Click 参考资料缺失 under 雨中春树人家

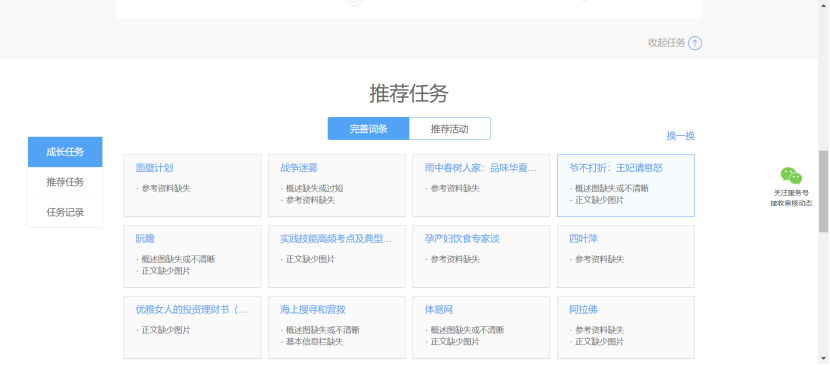[455, 188]
